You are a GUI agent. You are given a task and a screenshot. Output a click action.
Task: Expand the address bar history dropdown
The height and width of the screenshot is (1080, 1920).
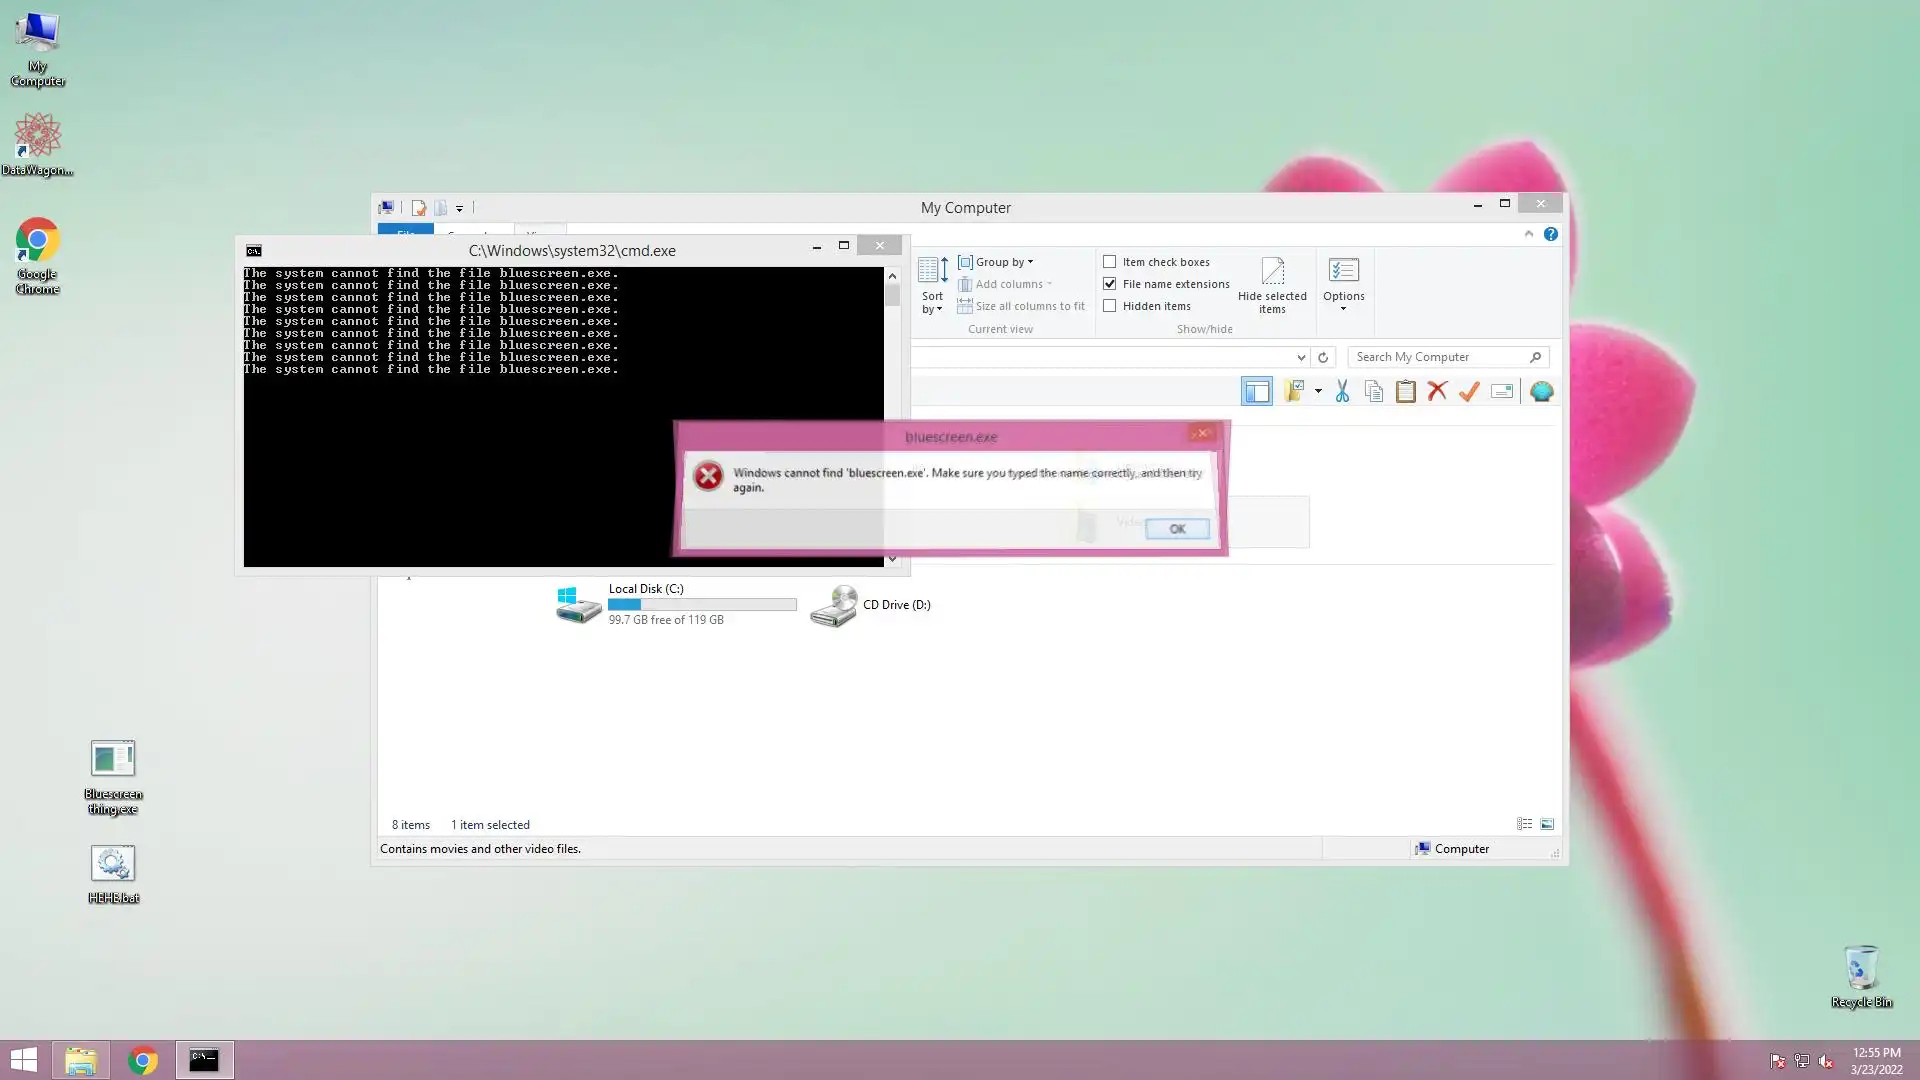click(x=1301, y=357)
